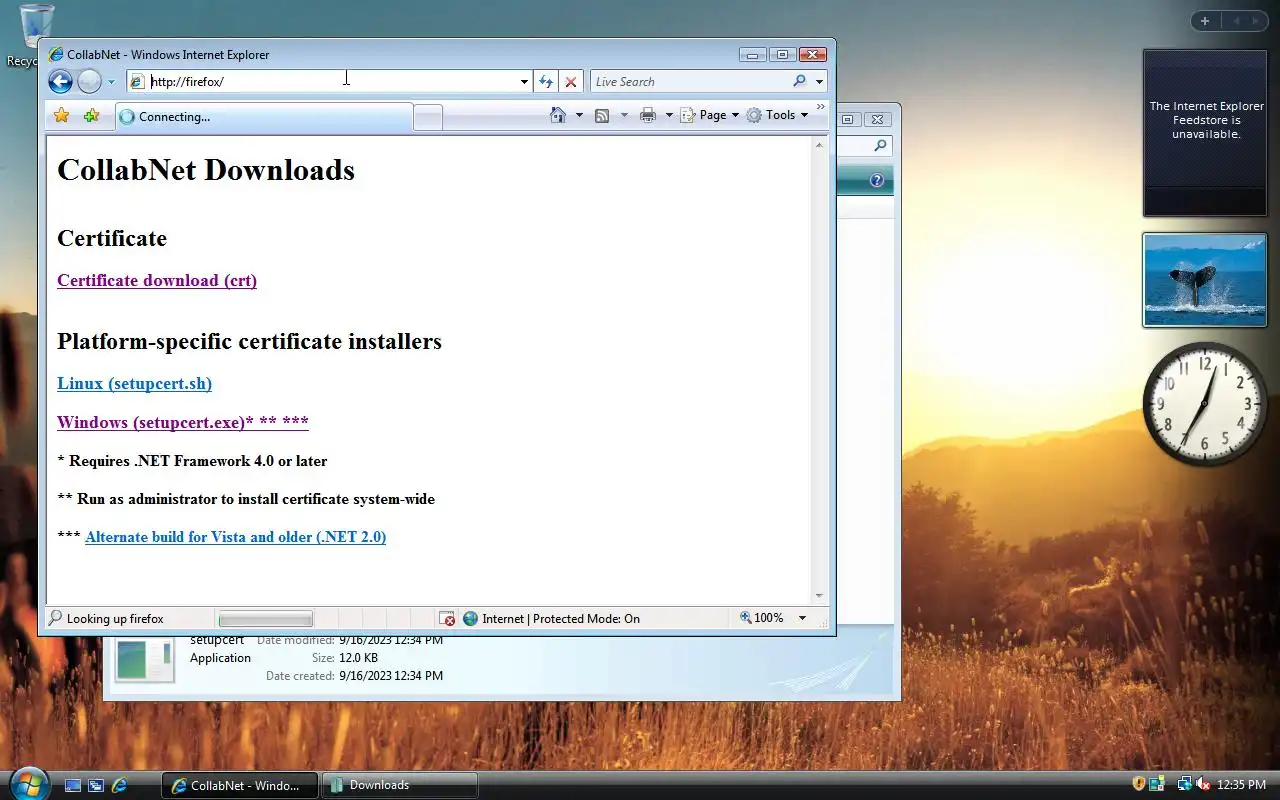The width and height of the screenshot is (1280, 800).
Task: Expand the command bar overflow chevron
Action: [x=821, y=107]
